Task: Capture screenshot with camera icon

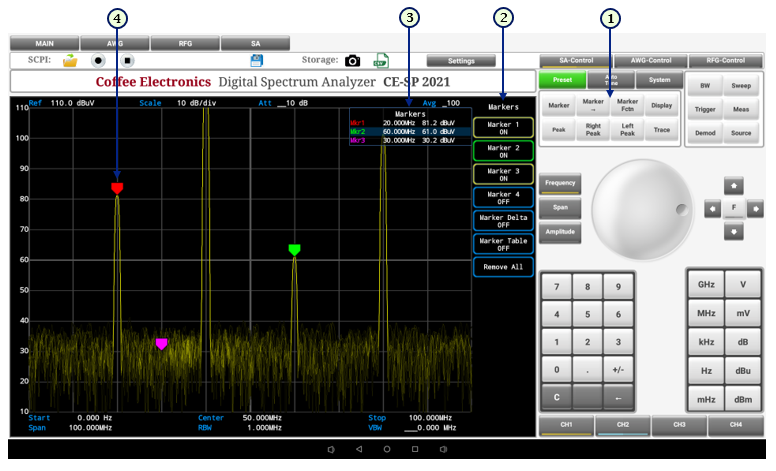Action: click(x=352, y=61)
